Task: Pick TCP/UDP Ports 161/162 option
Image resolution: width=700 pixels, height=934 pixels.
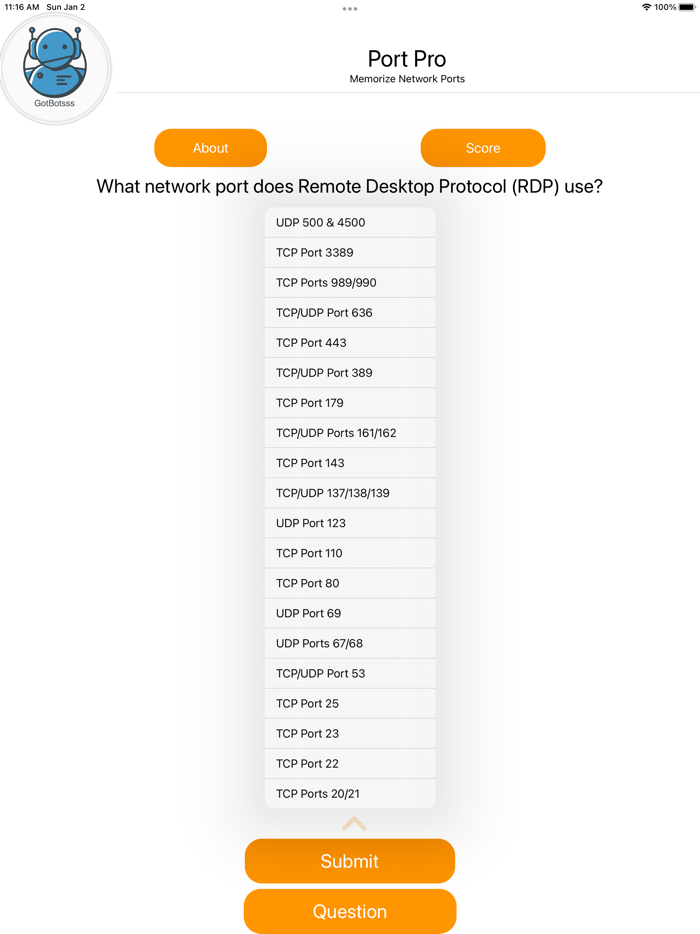Action: (x=350, y=433)
